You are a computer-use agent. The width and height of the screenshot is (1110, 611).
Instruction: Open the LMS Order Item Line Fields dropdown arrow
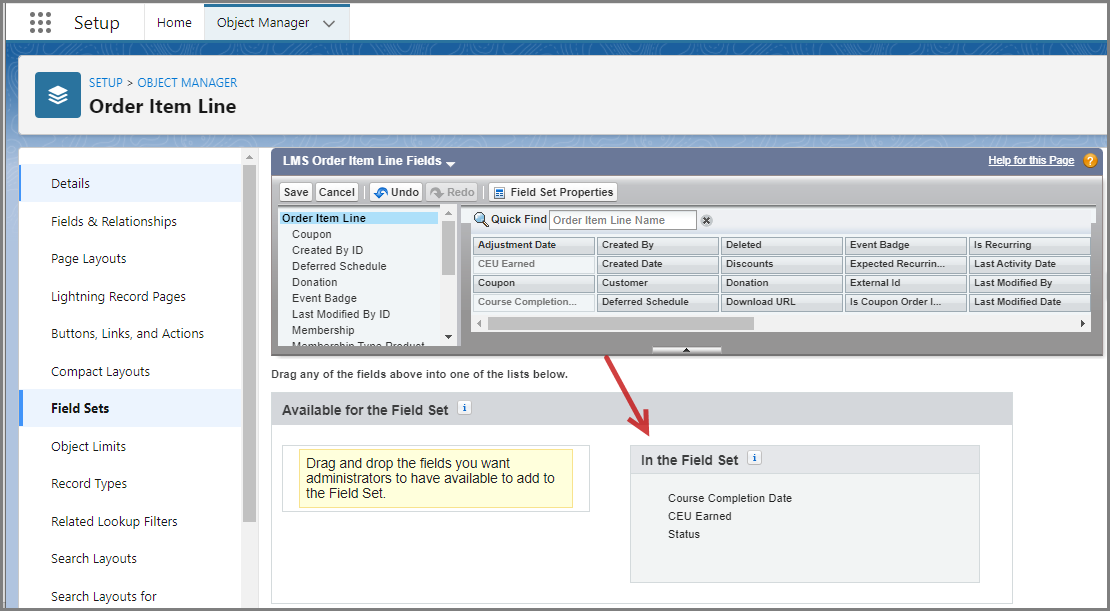tap(451, 163)
